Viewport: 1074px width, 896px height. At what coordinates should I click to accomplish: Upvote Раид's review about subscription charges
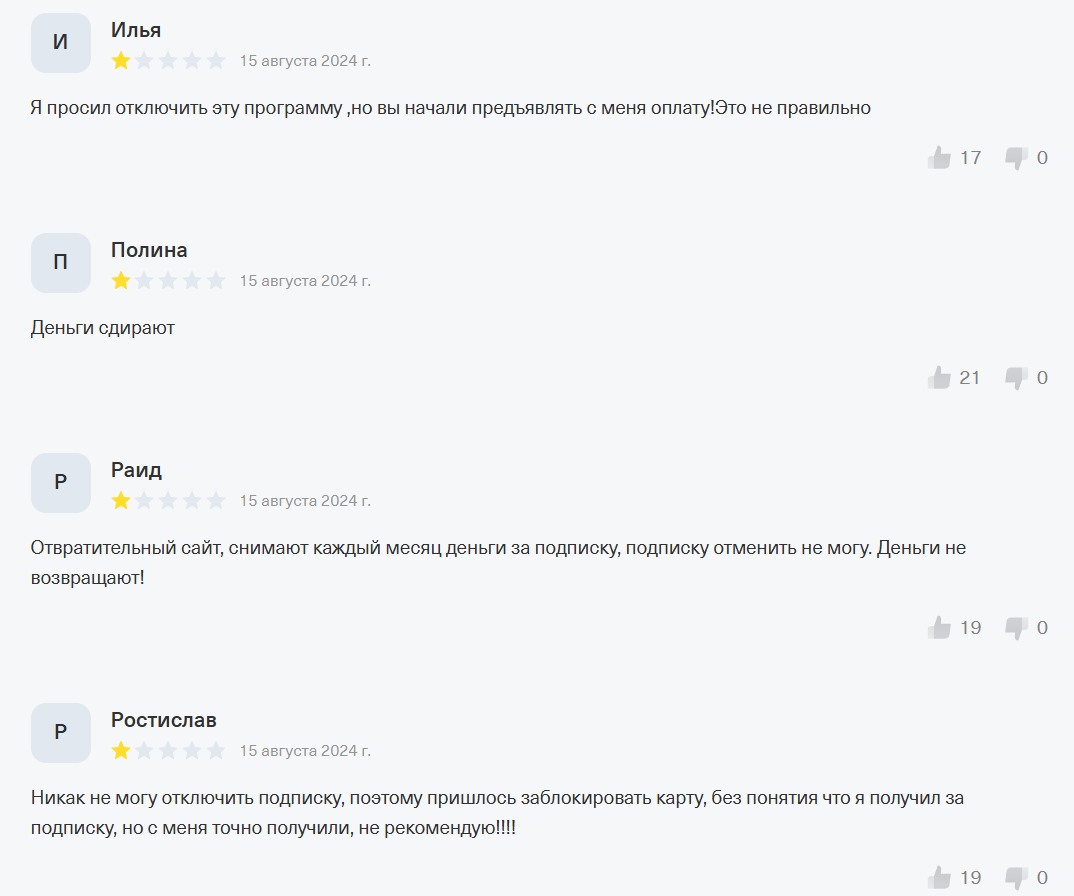(x=939, y=628)
